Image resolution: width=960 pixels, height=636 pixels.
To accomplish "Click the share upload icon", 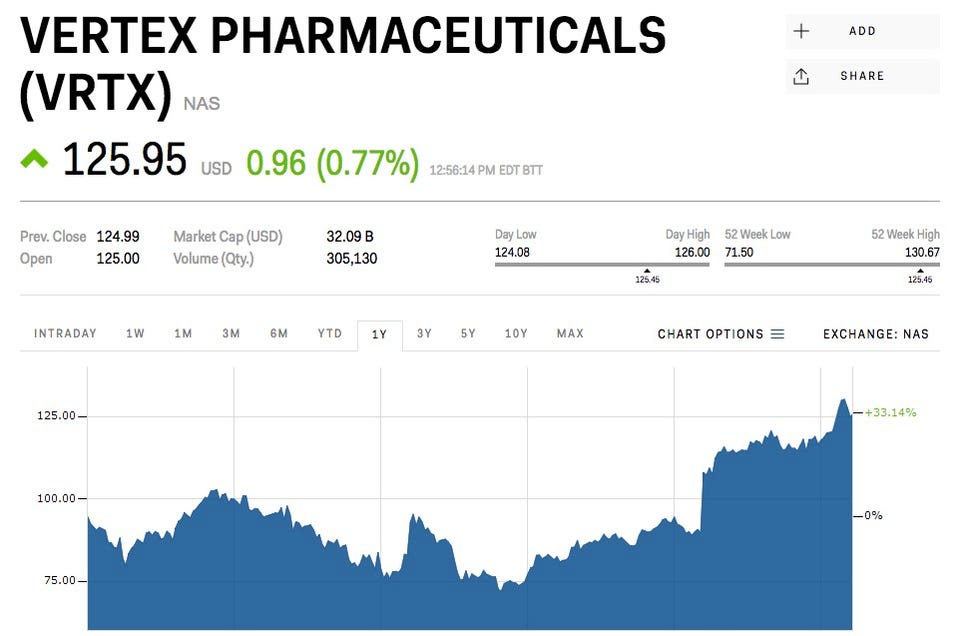I will [801, 77].
